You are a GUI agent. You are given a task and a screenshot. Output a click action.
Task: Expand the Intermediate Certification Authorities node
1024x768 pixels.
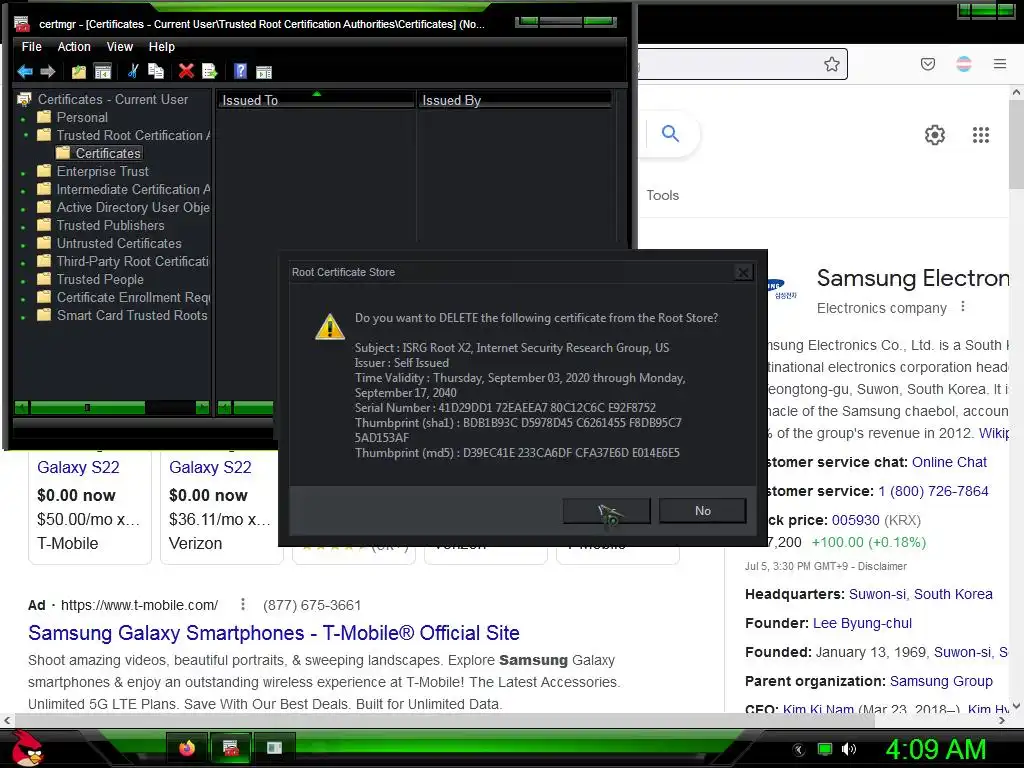tap(24, 191)
